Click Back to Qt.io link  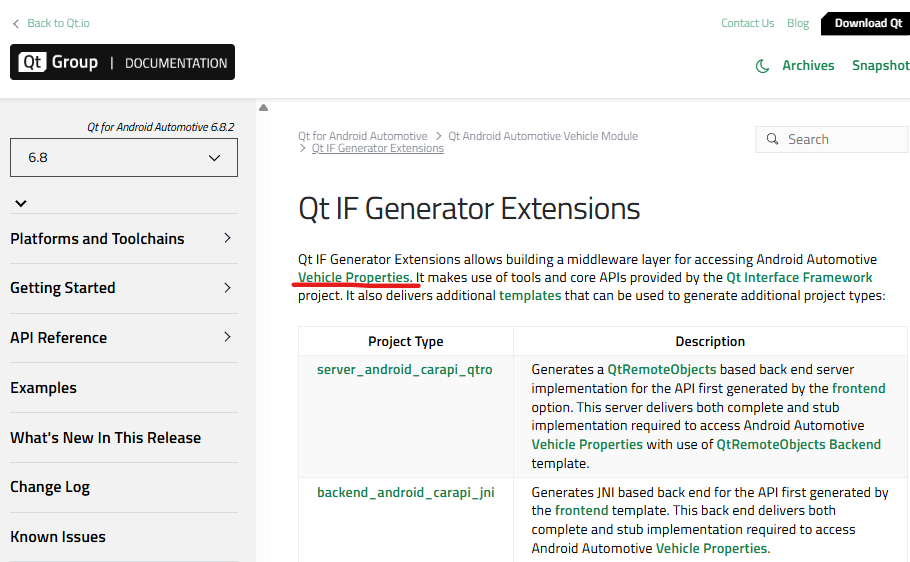tap(58, 23)
